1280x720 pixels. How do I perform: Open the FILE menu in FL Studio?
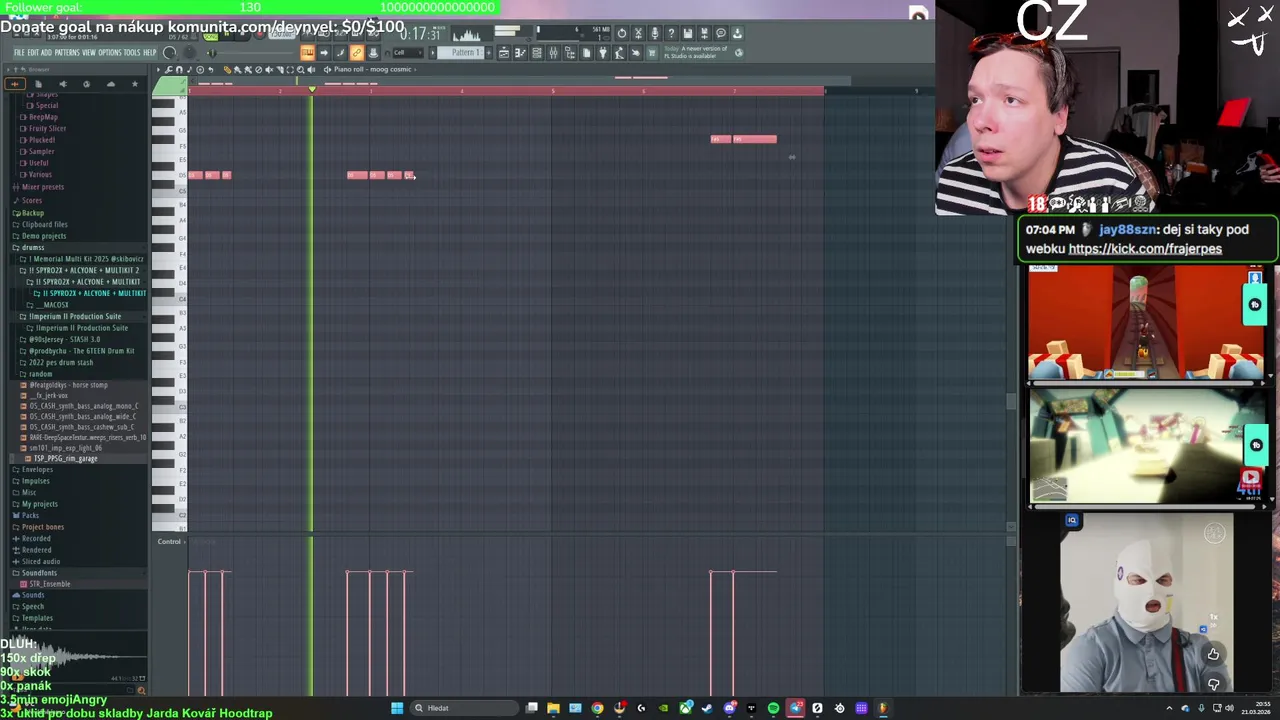point(19,53)
